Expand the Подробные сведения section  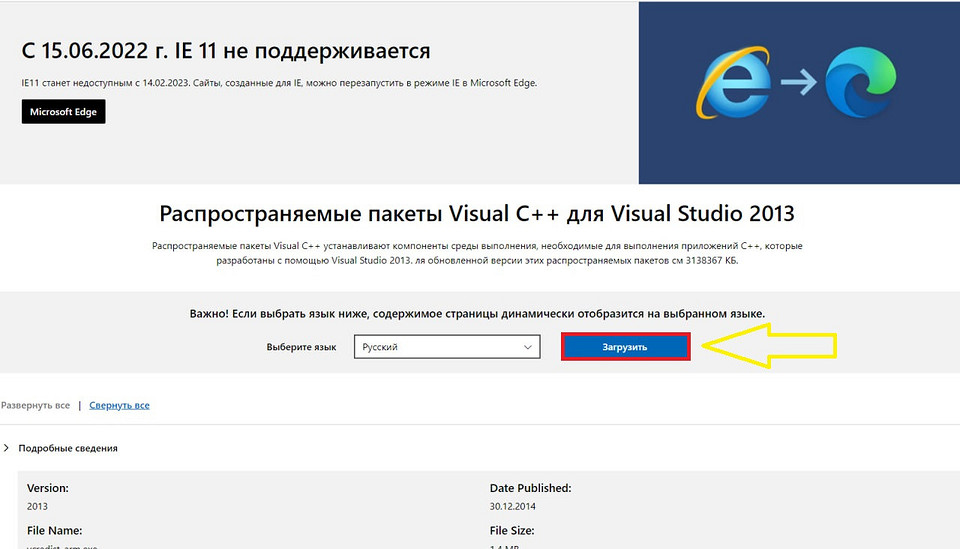pos(68,448)
